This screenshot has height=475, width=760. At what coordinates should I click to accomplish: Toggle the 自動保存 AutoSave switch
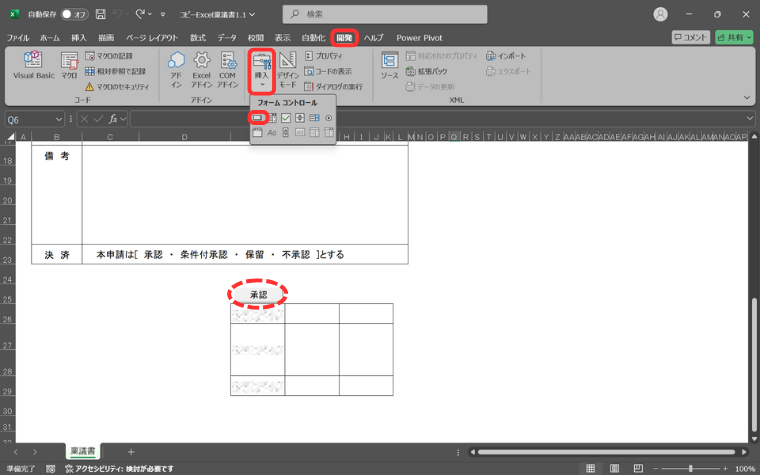[72, 15]
